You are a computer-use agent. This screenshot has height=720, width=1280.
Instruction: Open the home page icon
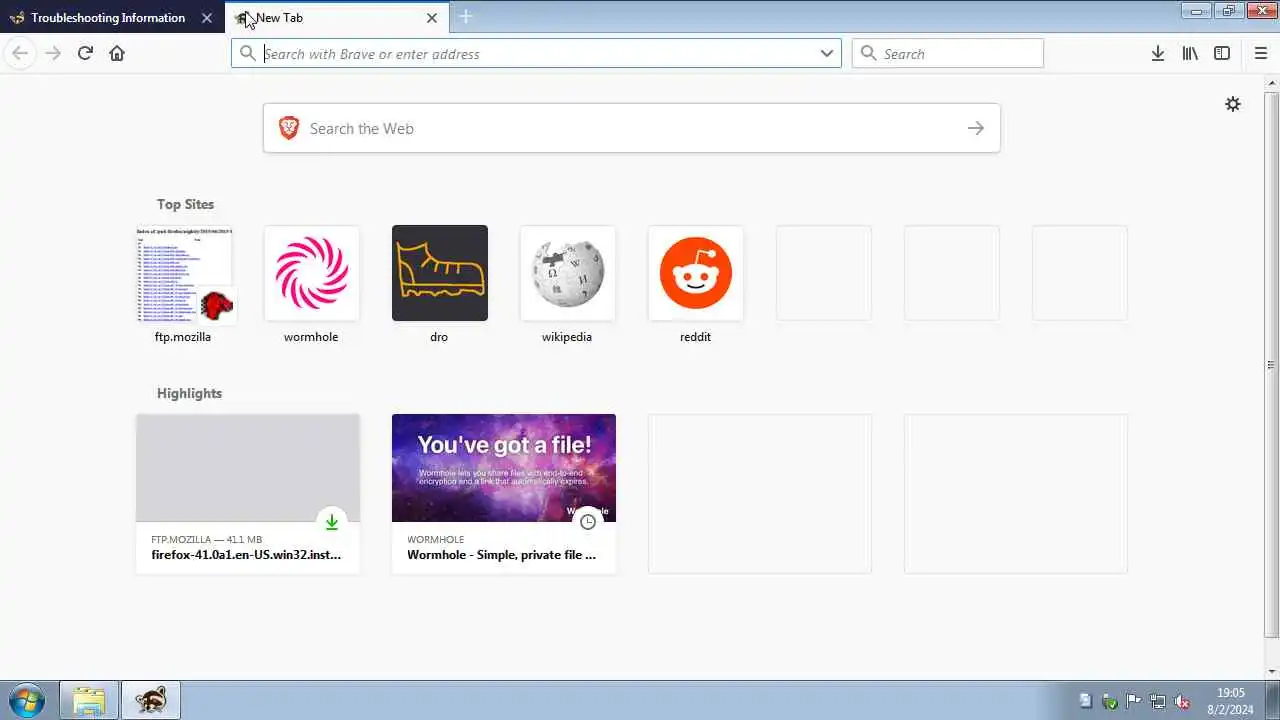pos(117,53)
